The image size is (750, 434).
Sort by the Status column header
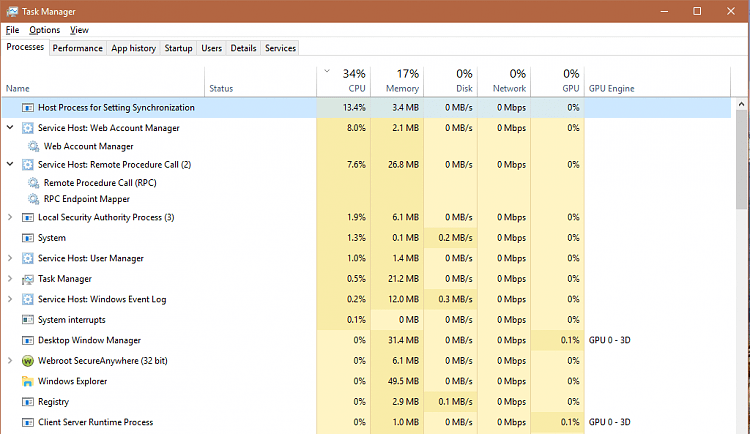[x=261, y=81]
